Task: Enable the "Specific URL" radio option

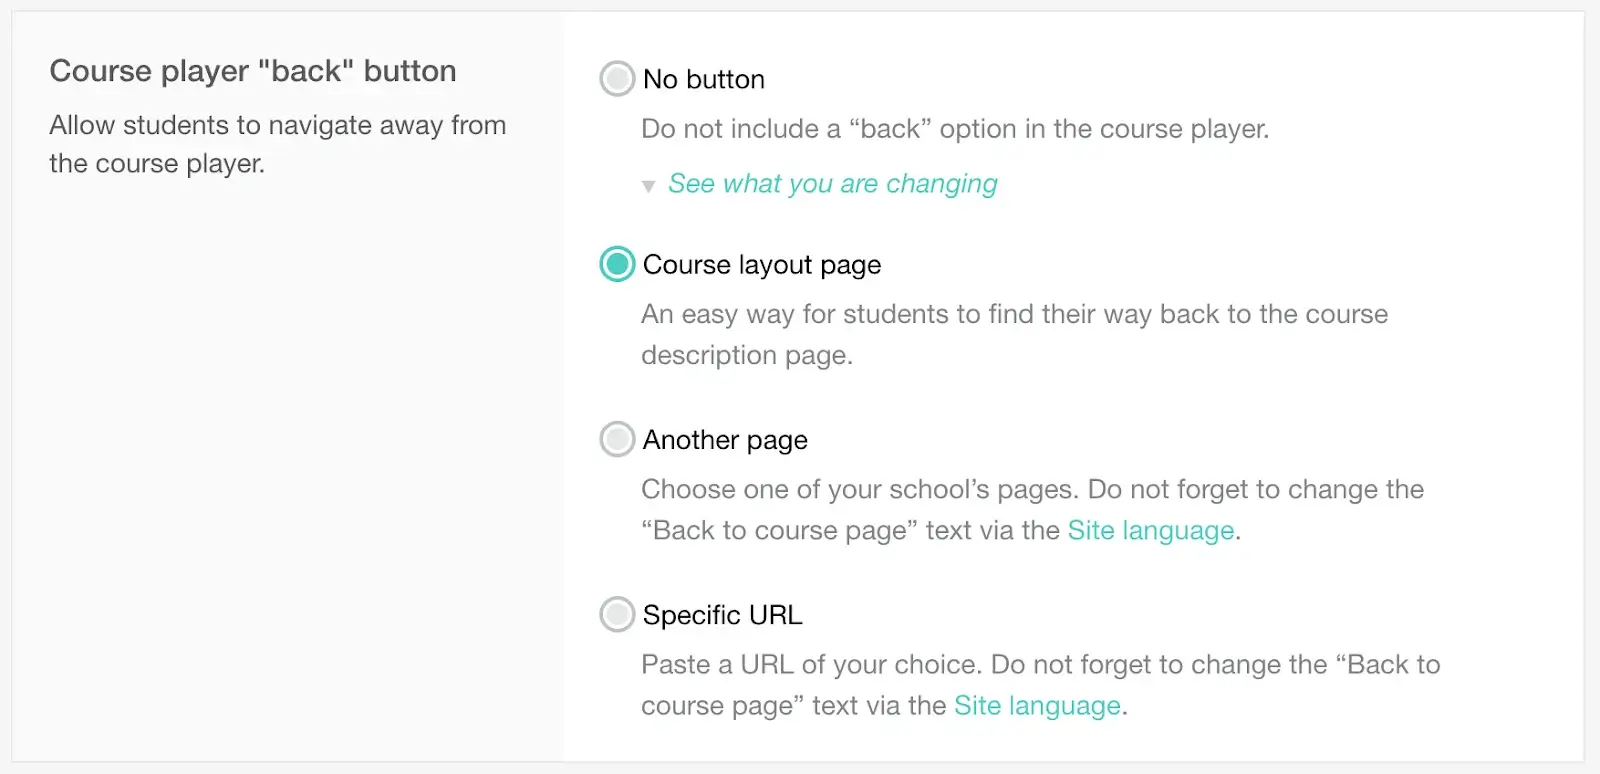Action: pos(617,614)
